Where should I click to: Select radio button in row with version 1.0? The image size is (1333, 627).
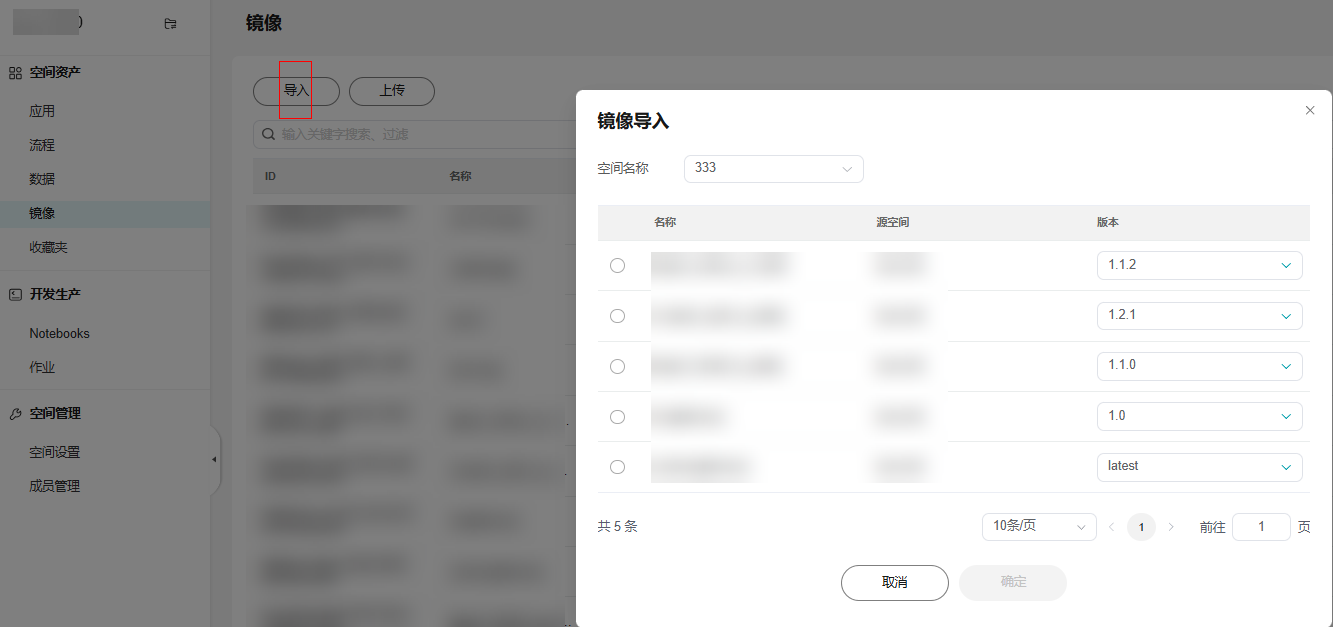[617, 416]
